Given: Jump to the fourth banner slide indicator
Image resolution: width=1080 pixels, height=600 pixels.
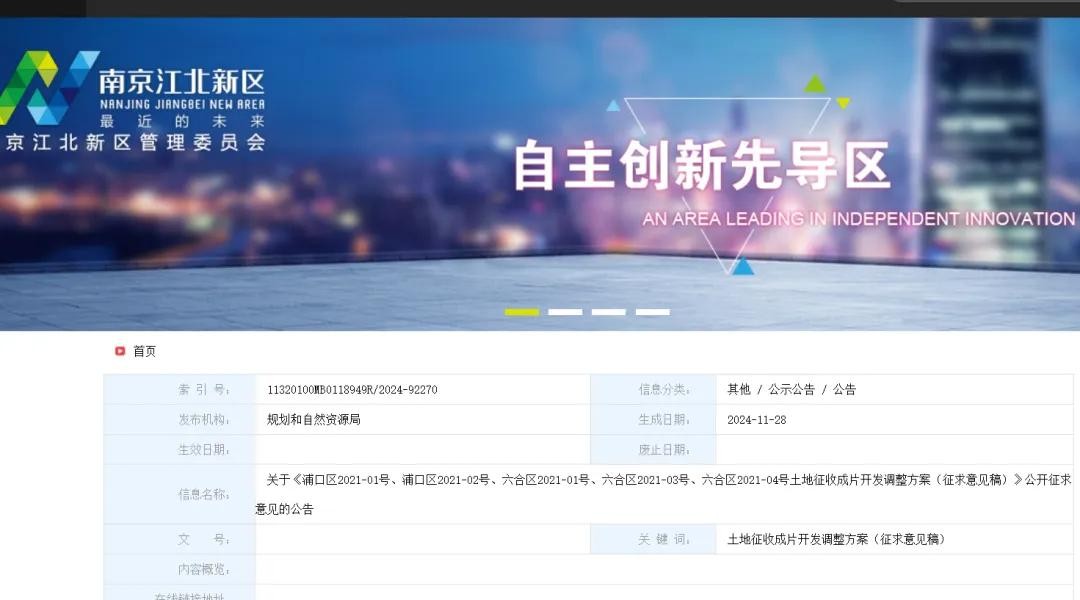Looking at the screenshot, I should coord(652,312).
